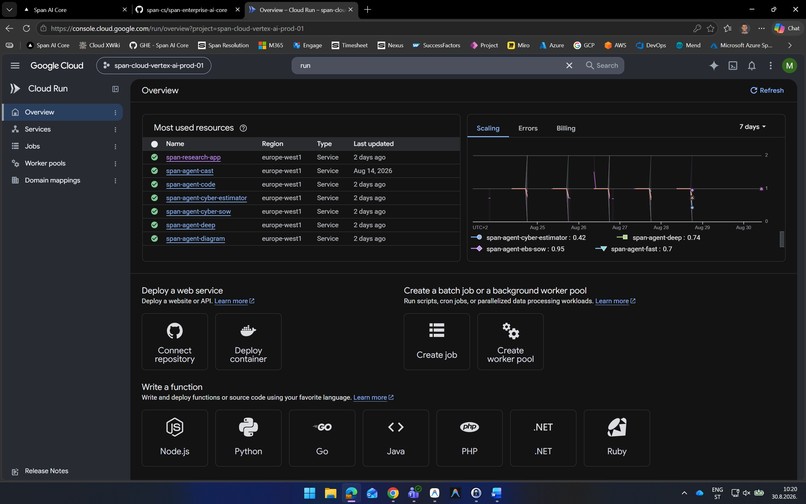Screen dimensions: 806x504
Task: Reload the browser page
Action: pos(26,28)
